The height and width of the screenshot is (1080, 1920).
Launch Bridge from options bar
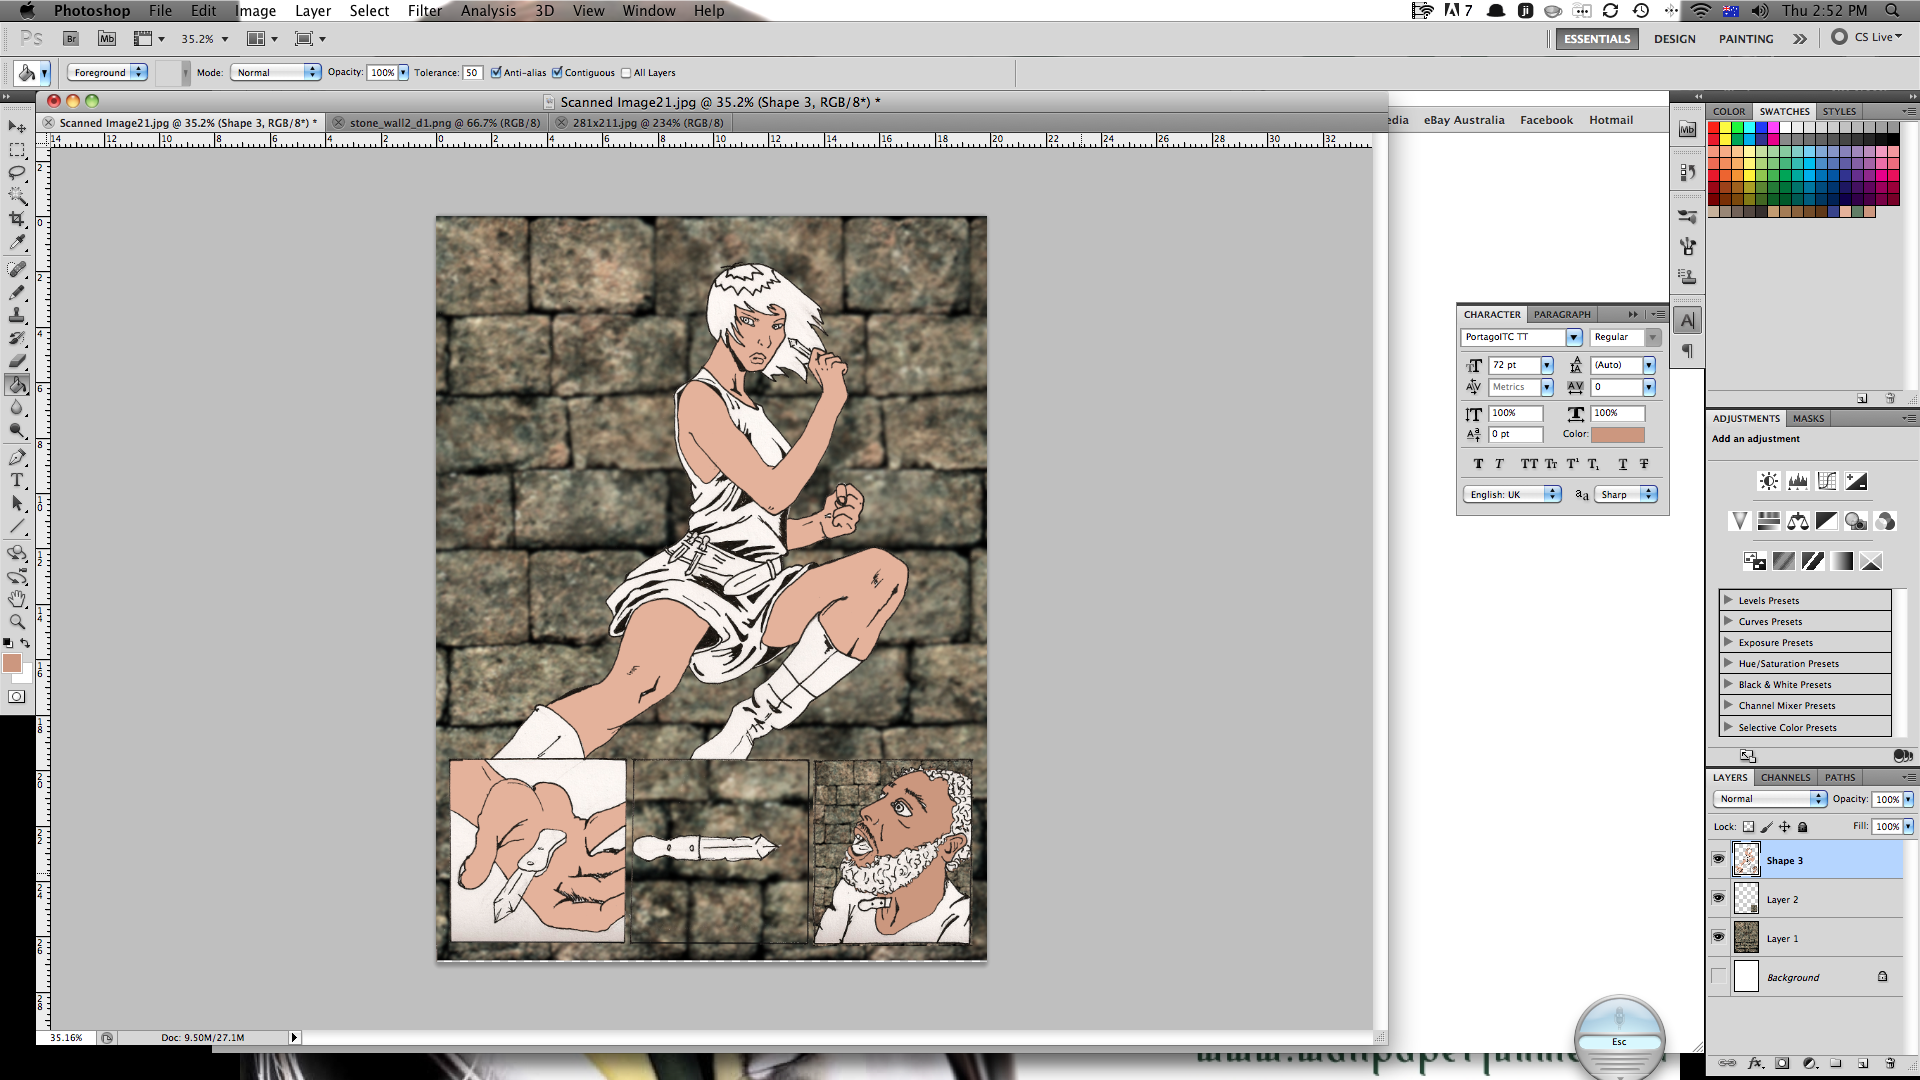(x=71, y=39)
